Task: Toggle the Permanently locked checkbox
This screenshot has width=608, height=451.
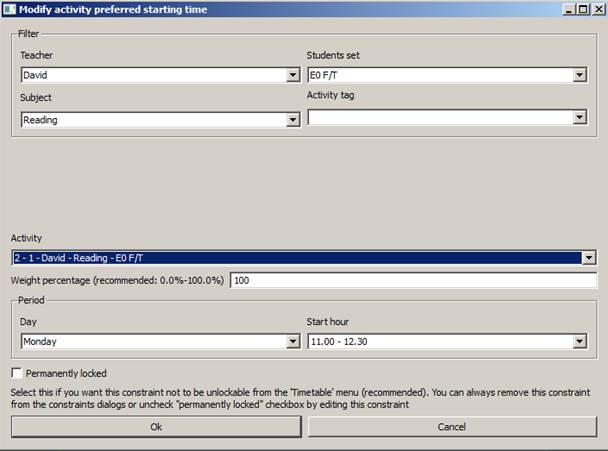Action: (x=17, y=373)
